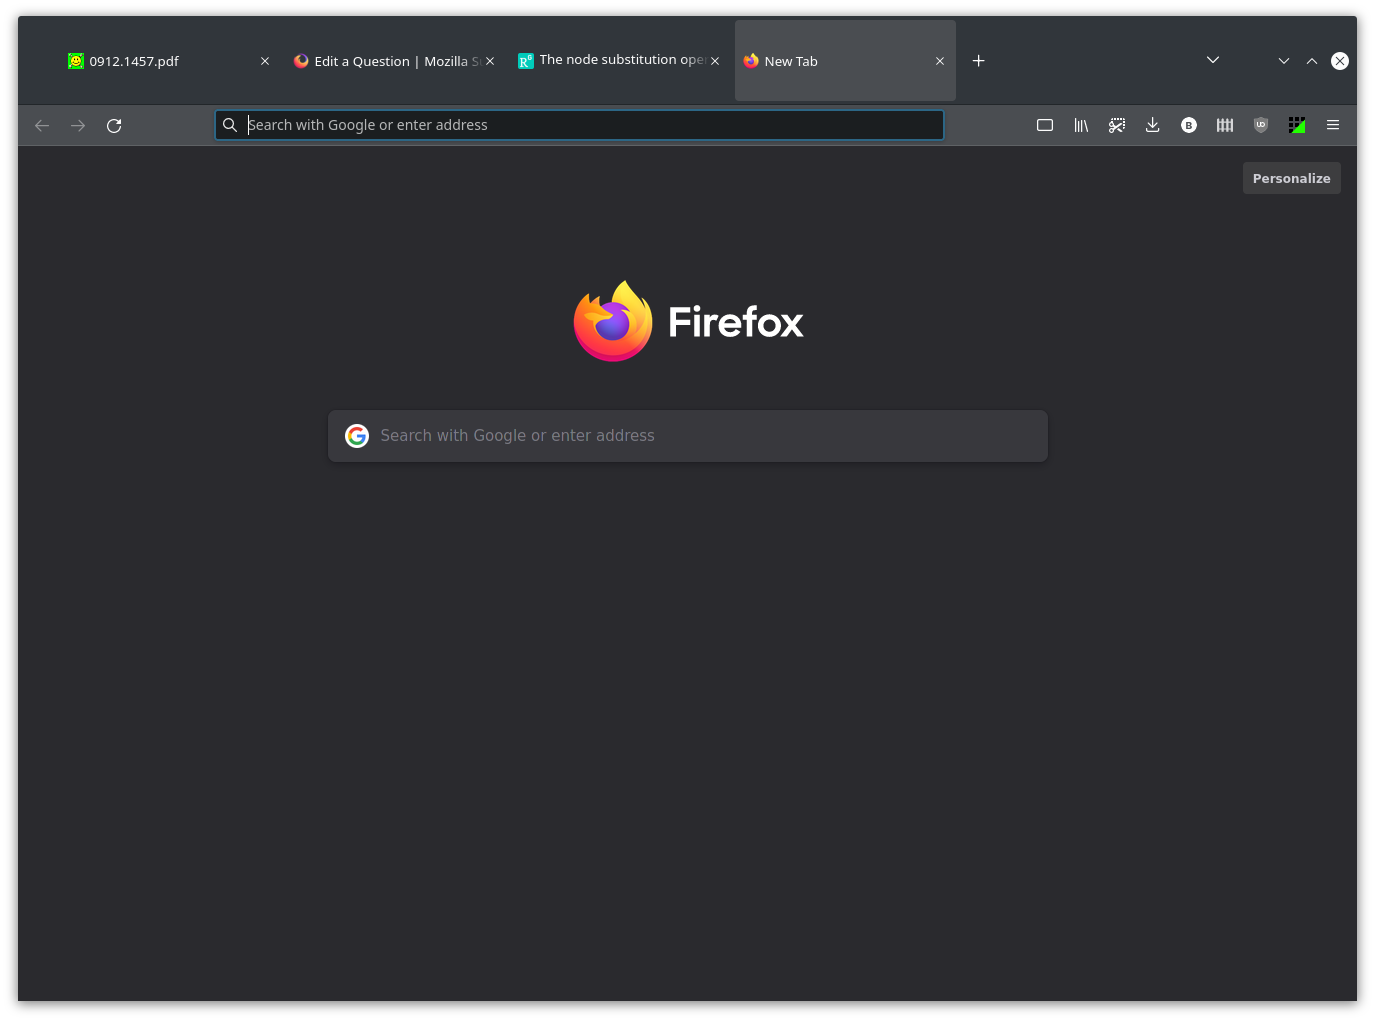
Task: Reload the current page
Action: (114, 125)
